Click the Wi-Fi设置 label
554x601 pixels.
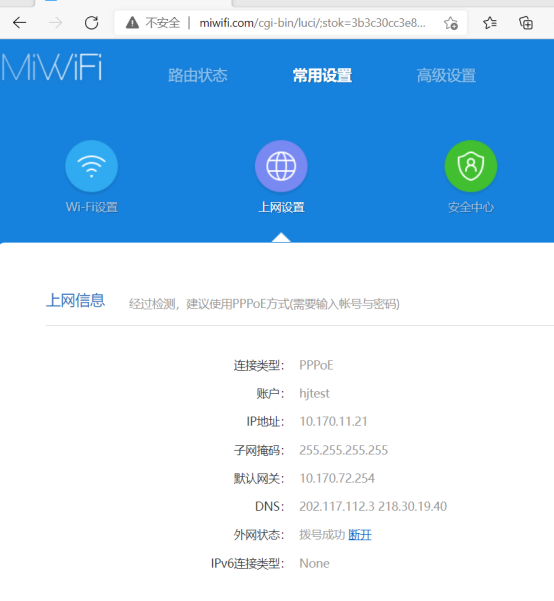(x=92, y=207)
